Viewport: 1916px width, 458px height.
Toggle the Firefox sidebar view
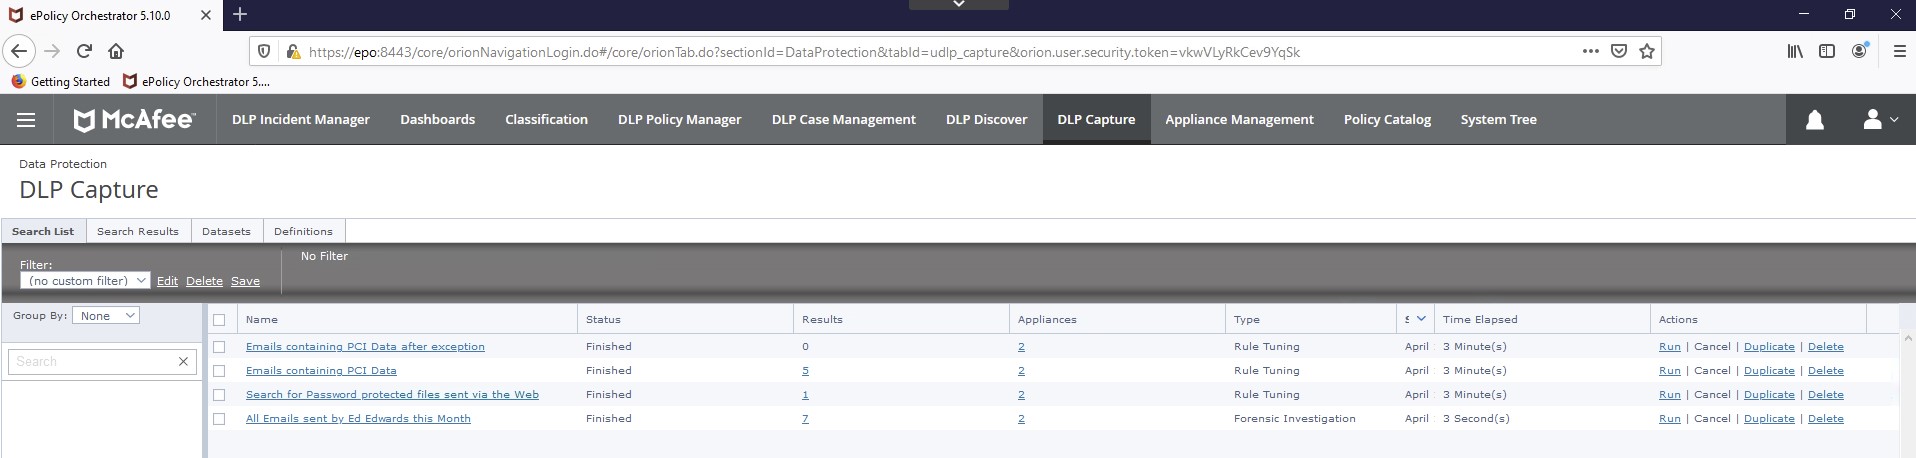pyautogui.click(x=1827, y=51)
